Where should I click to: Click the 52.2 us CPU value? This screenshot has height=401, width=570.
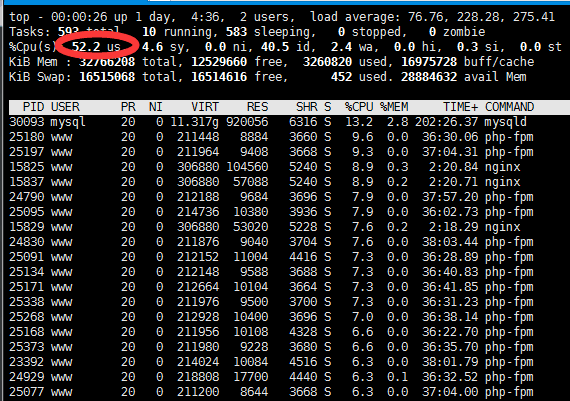point(96,47)
